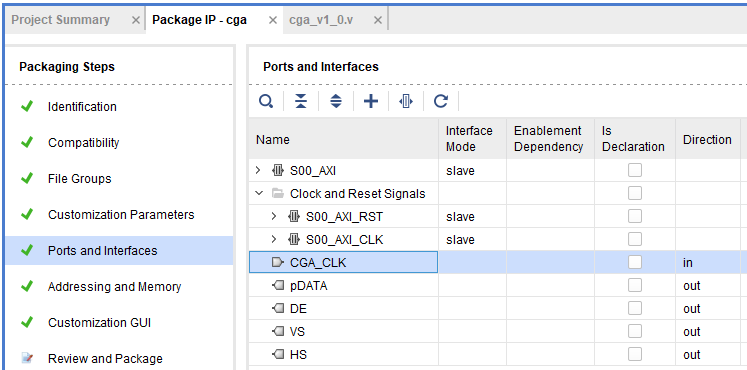Click the Expand All toolbar icon

click(x=336, y=101)
